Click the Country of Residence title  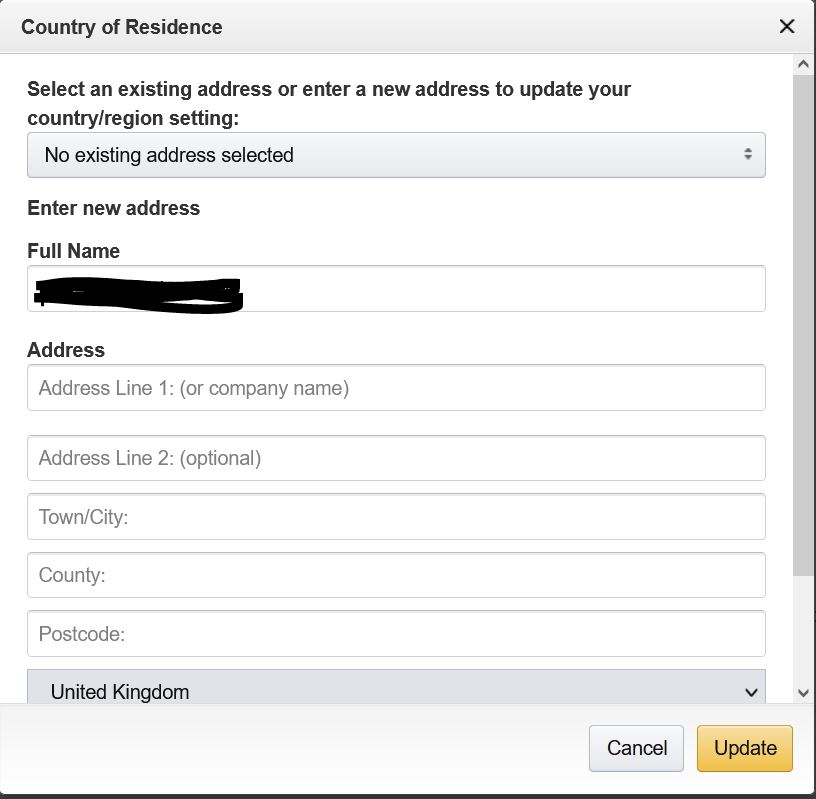122,27
